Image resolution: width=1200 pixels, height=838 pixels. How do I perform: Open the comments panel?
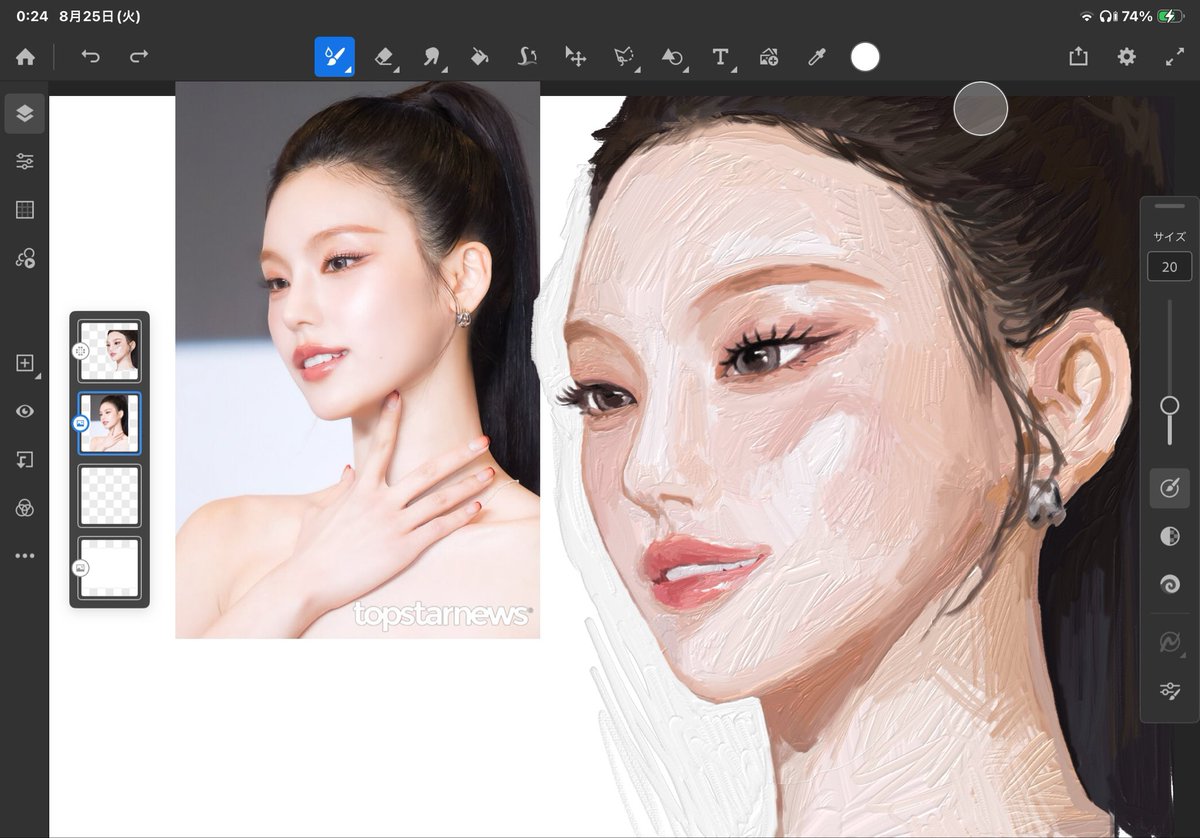pos(25,258)
